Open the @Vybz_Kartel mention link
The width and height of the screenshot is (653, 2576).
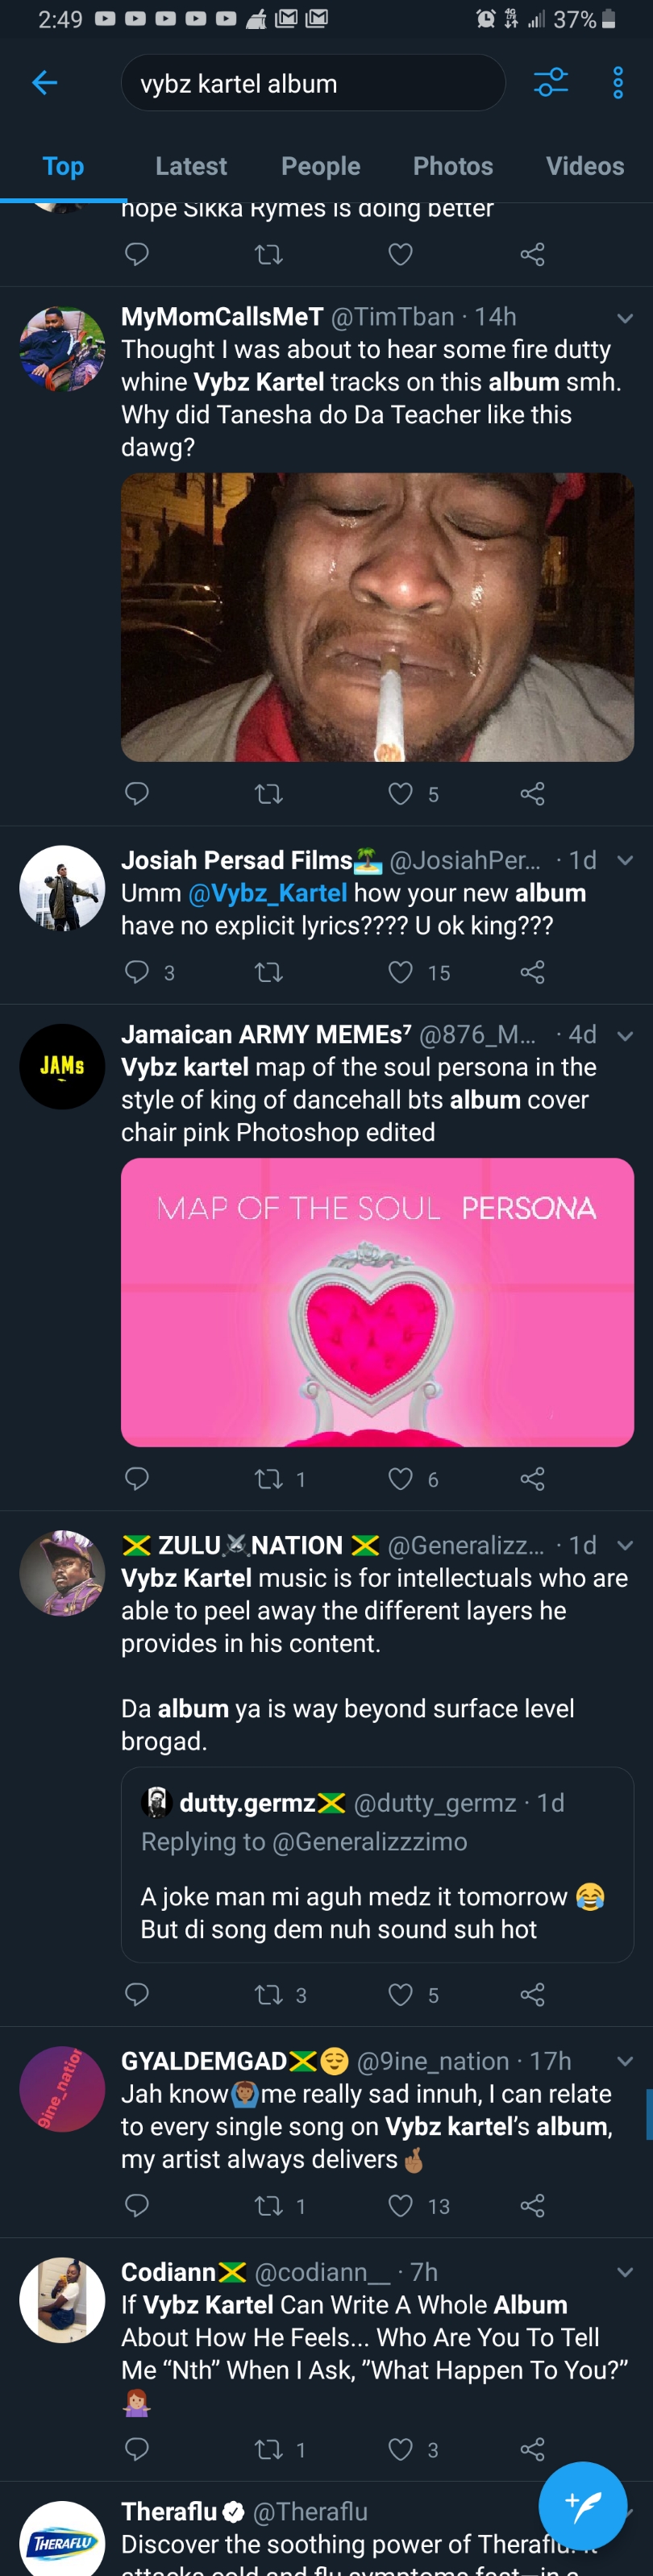click(267, 893)
